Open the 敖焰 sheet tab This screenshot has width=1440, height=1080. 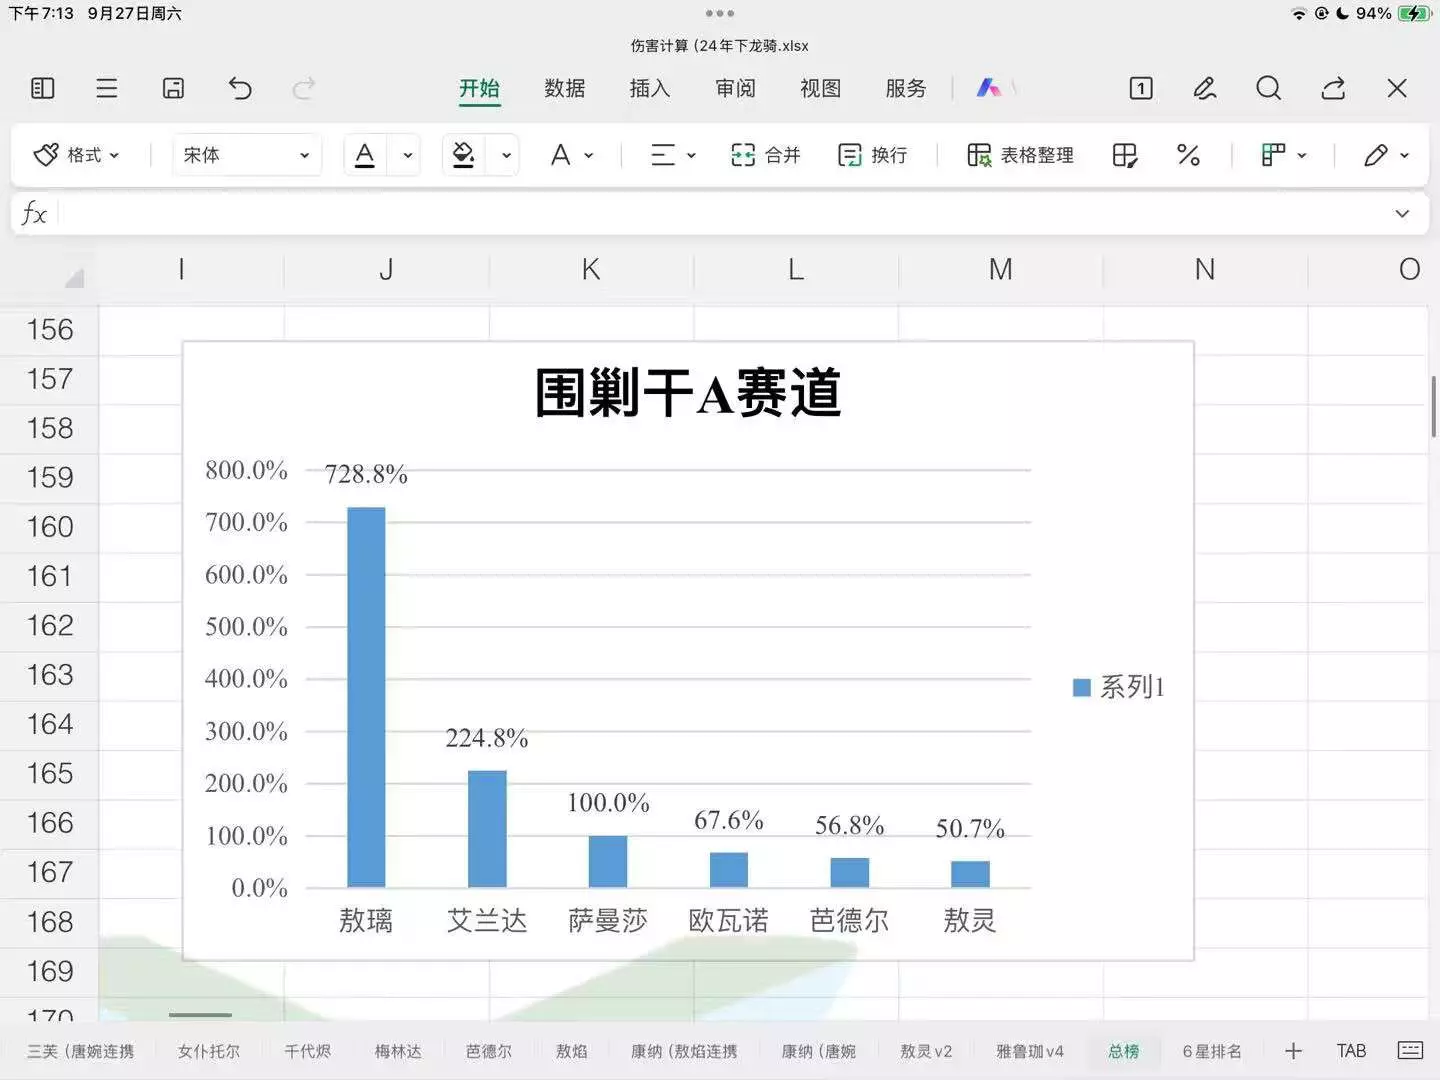[x=572, y=1051]
